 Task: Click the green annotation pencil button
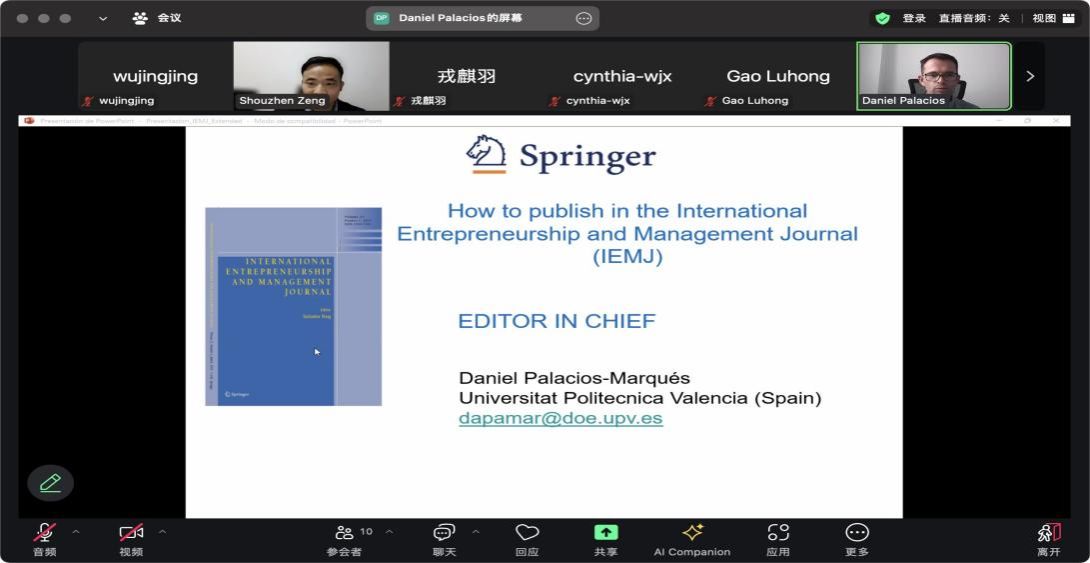tap(50, 483)
